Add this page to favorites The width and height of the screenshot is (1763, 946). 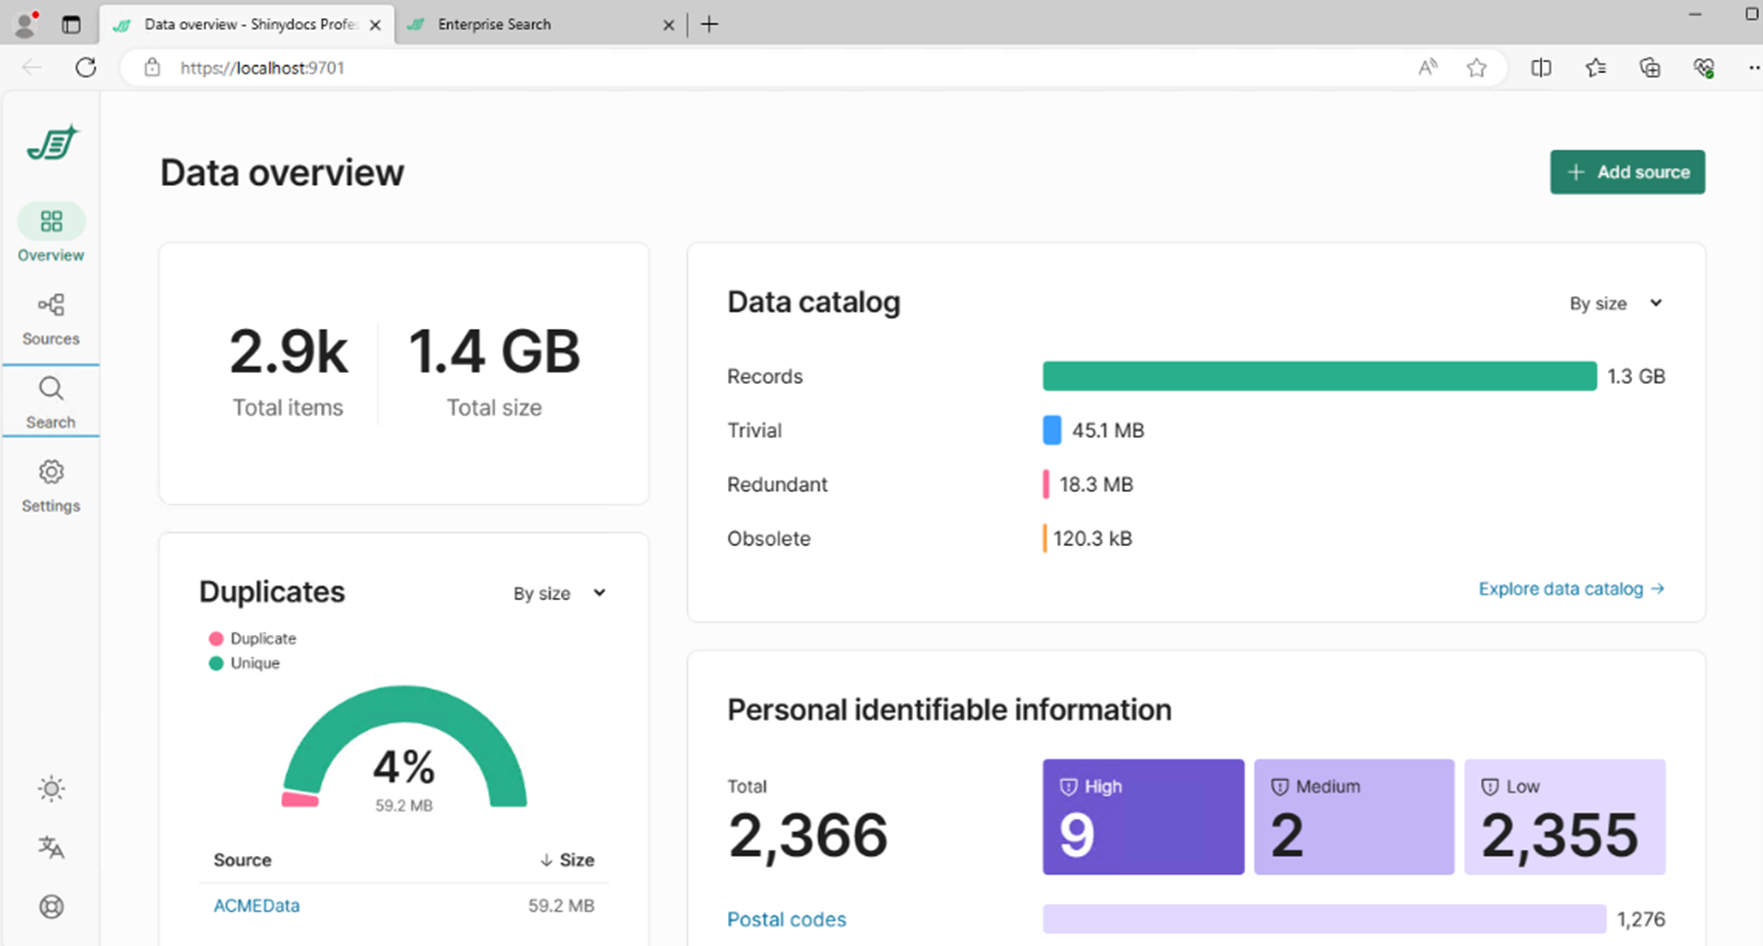click(1476, 68)
